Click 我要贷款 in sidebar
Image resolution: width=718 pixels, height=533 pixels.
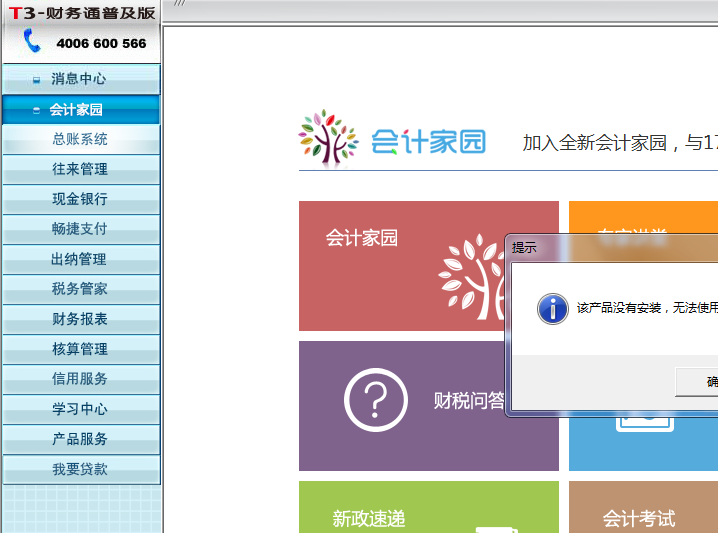(82, 469)
